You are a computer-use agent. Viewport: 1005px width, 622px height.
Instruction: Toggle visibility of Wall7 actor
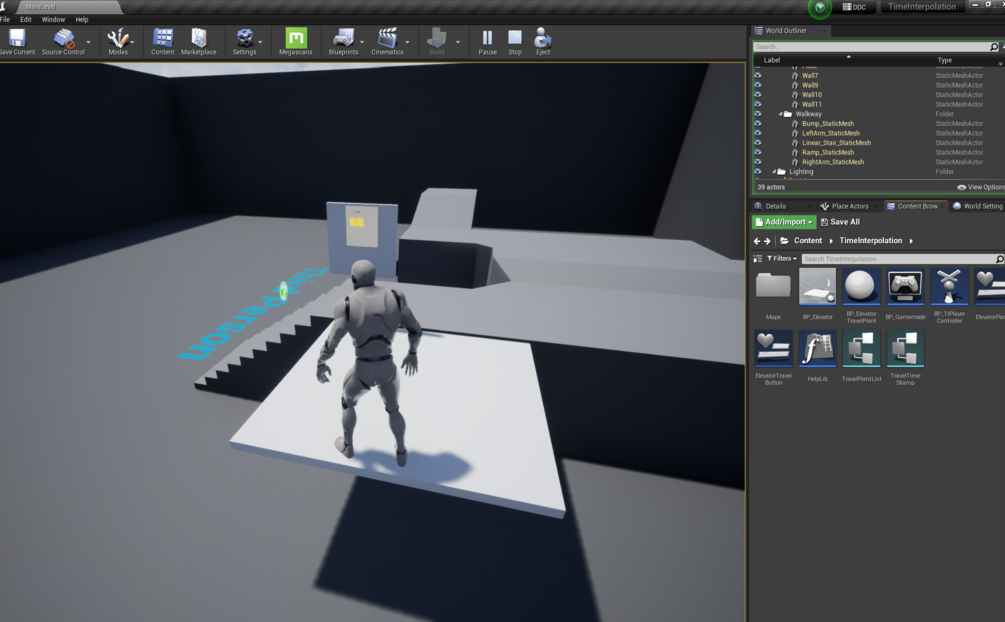point(758,75)
